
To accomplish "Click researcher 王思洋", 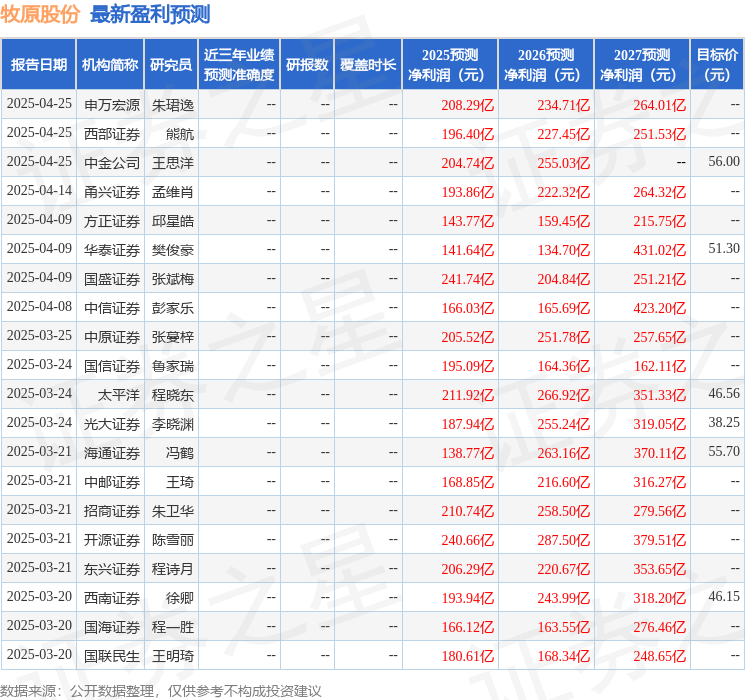I will pyautogui.click(x=173, y=163).
